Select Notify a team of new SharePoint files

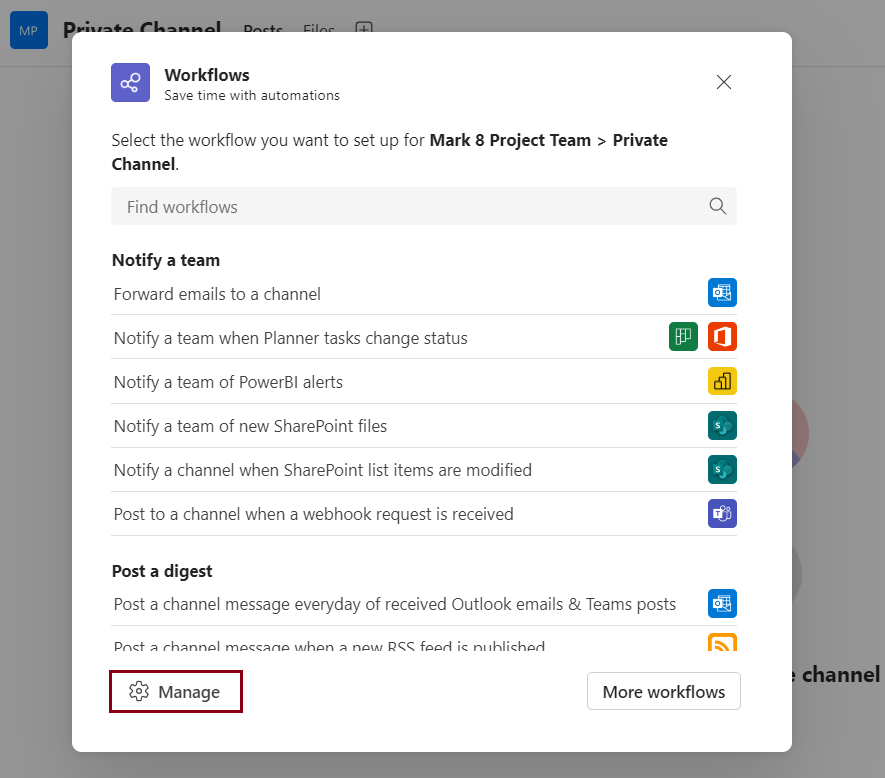pos(250,426)
